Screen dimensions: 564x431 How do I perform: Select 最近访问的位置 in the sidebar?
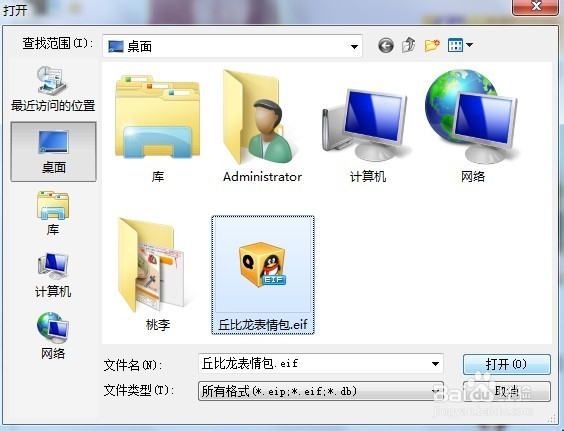point(53,89)
